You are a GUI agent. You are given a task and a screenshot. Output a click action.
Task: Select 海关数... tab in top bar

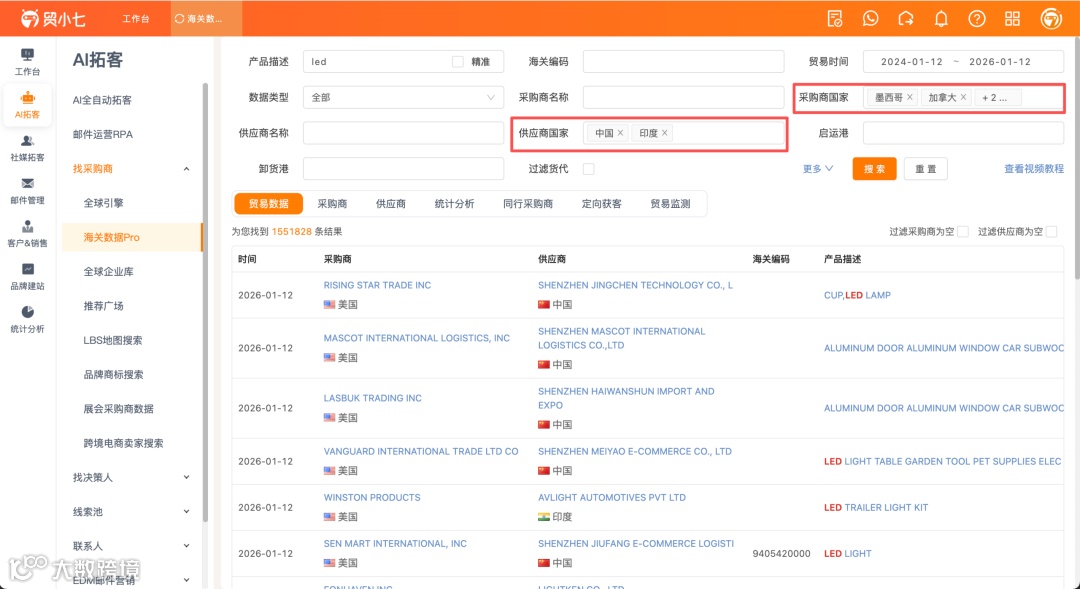point(206,19)
